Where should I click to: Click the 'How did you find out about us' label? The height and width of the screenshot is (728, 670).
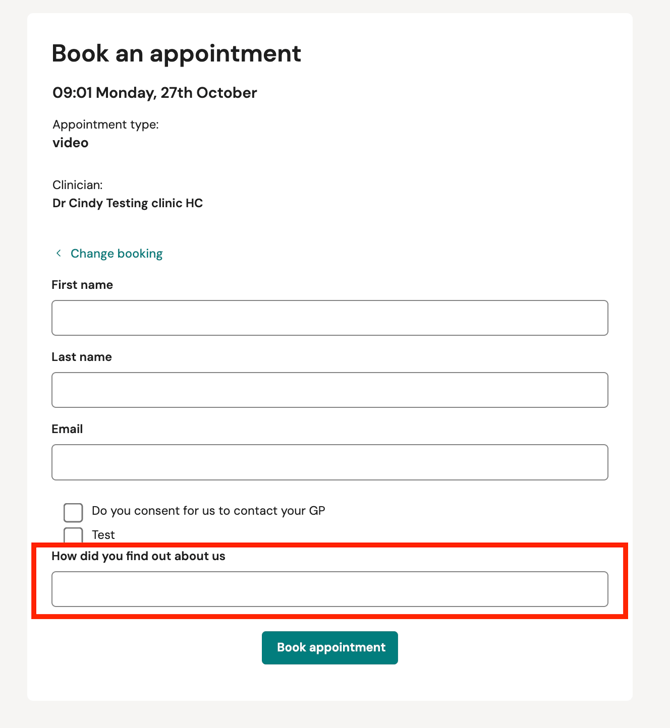[138, 556]
